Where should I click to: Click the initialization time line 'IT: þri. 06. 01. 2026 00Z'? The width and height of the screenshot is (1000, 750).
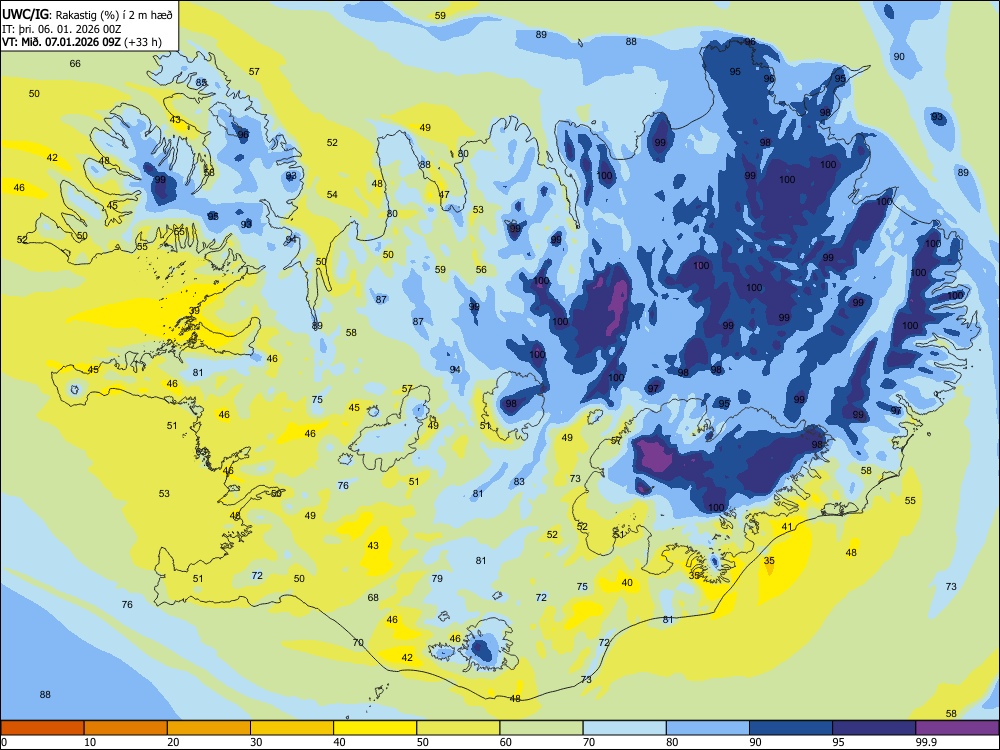pos(61,29)
